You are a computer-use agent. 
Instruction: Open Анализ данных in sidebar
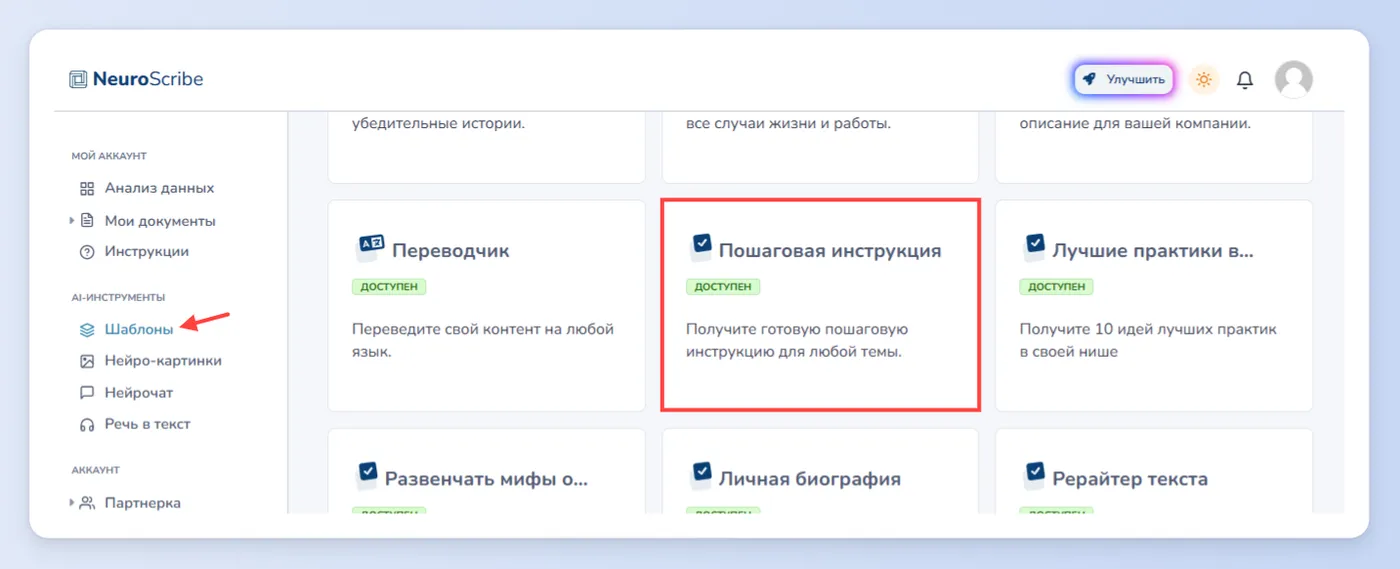[x=160, y=188]
